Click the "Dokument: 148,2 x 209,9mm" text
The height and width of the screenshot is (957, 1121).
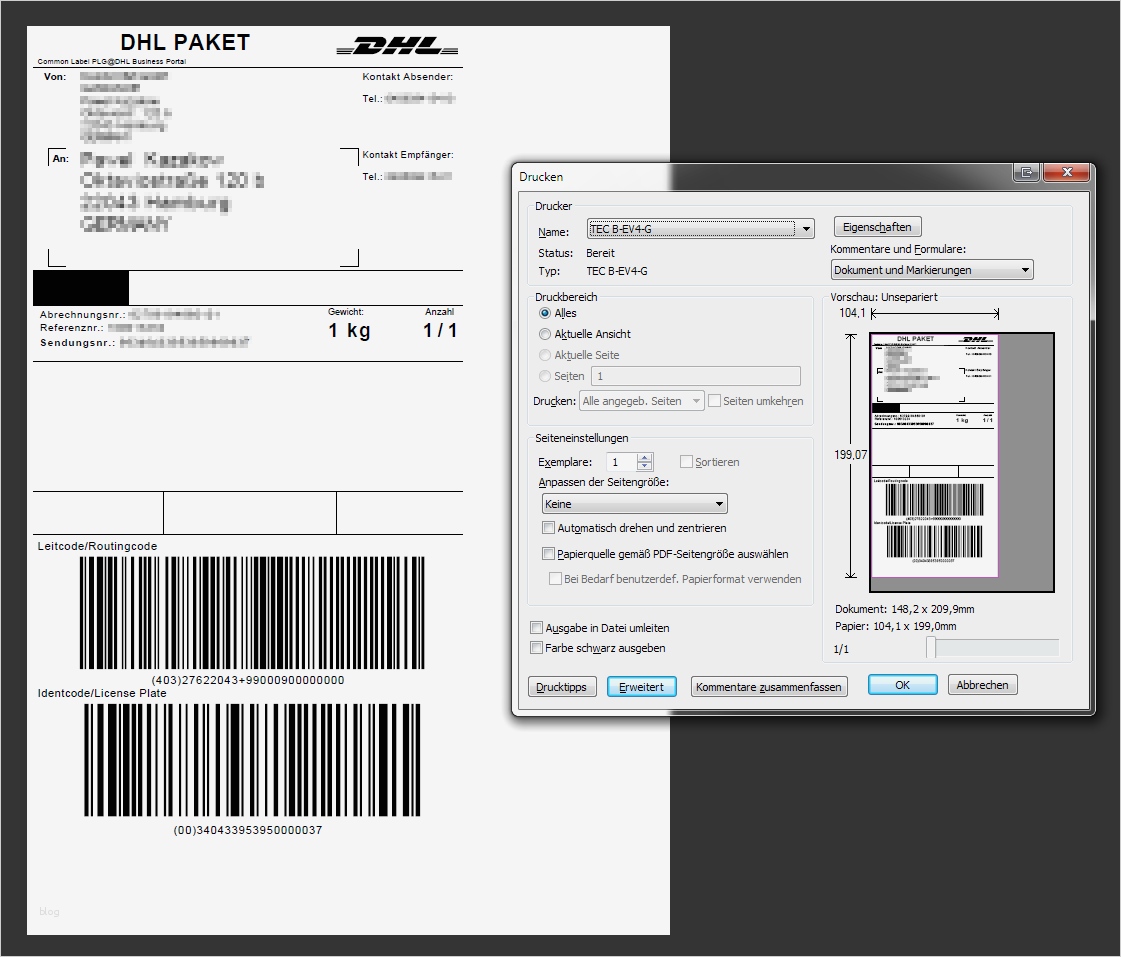(904, 610)
